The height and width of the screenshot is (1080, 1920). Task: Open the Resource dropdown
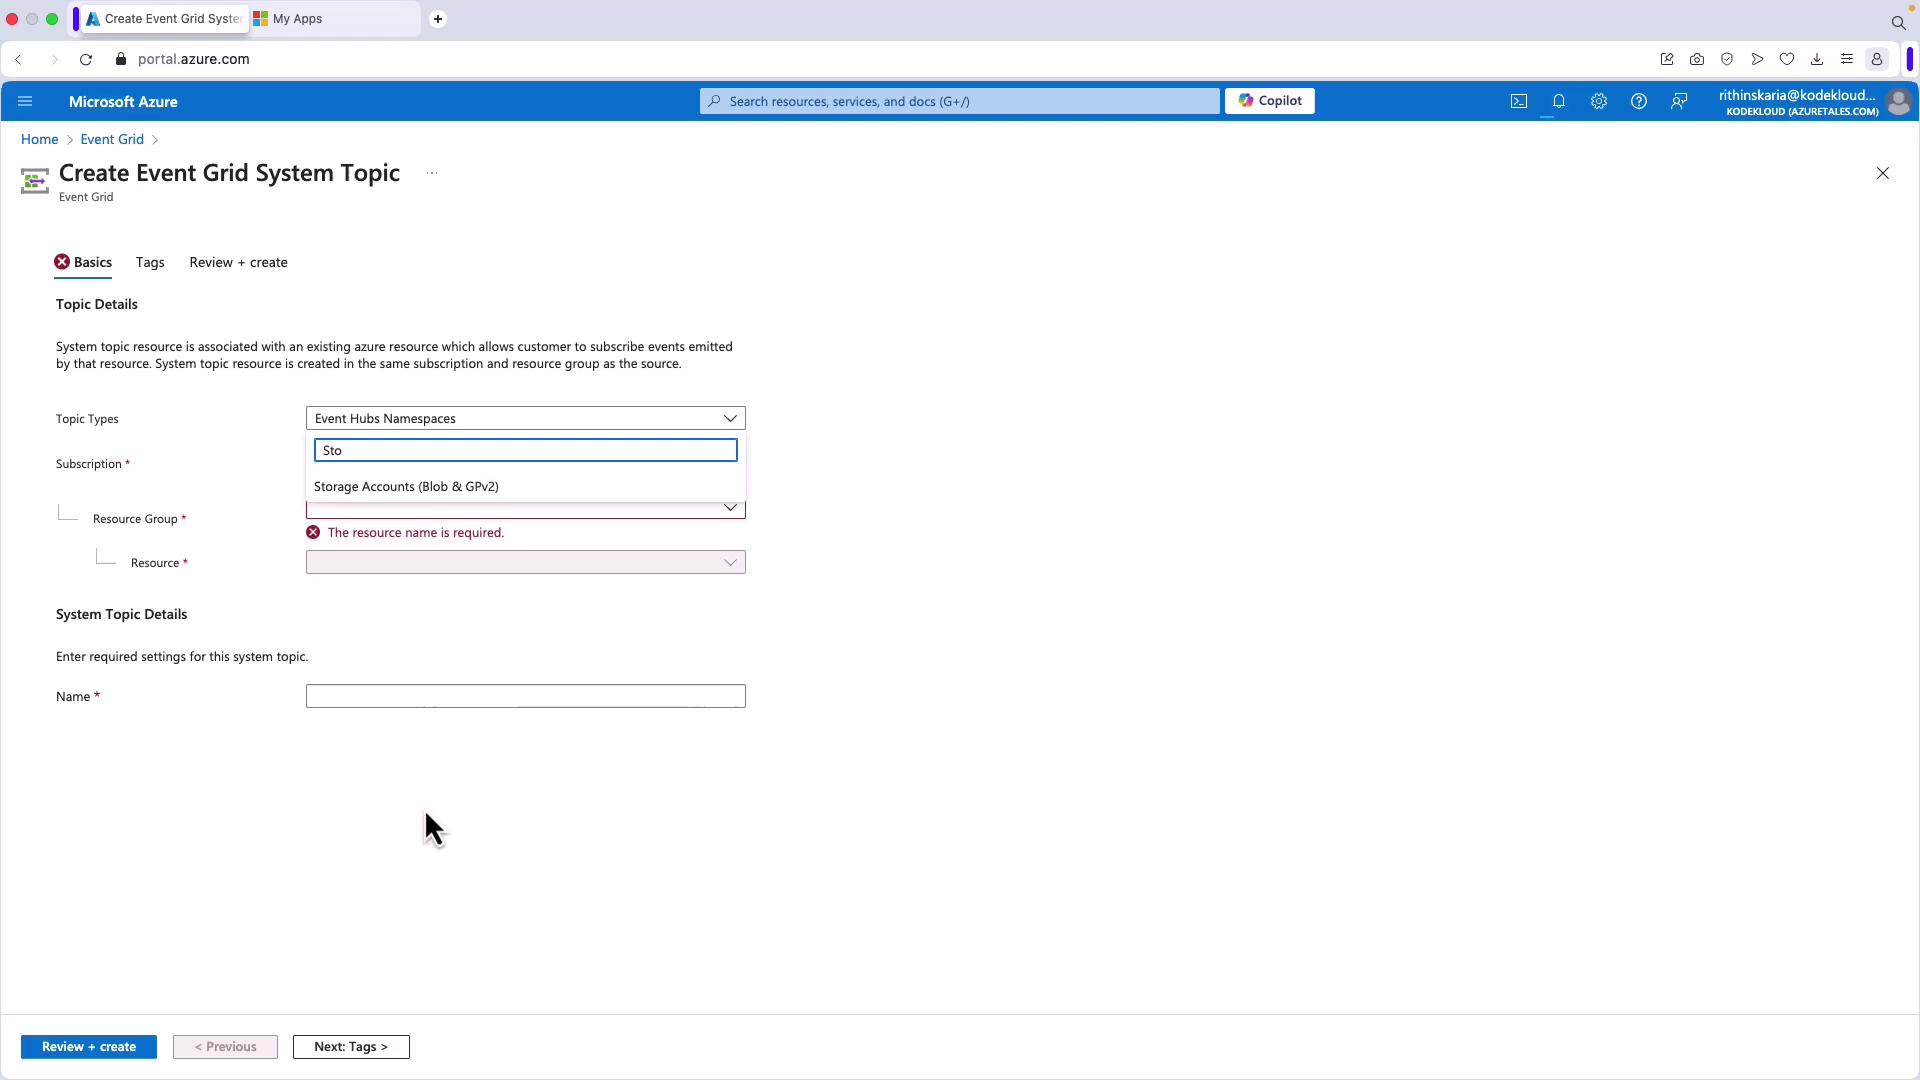pyautogui.click(x=525, y=562)
